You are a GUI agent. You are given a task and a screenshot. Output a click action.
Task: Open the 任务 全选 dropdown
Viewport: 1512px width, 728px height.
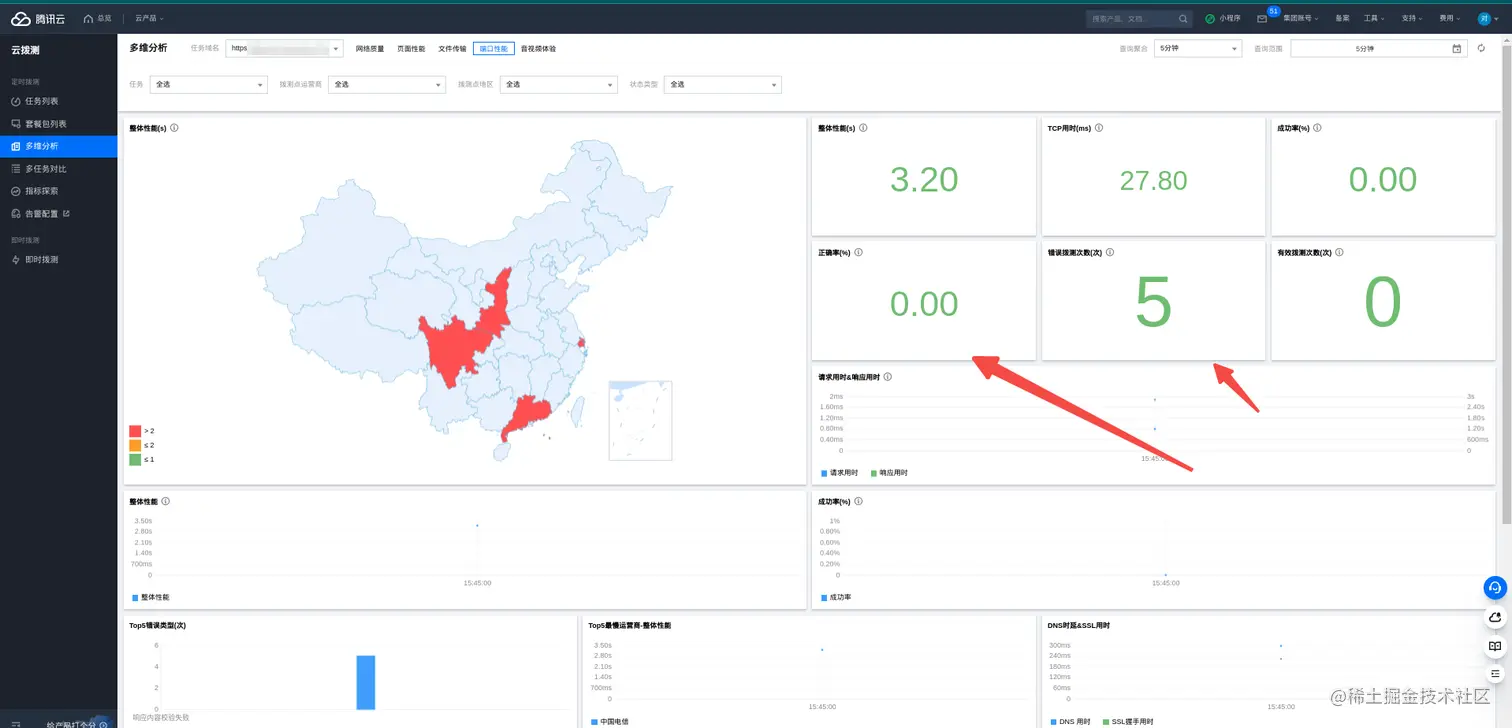point(209,84)
